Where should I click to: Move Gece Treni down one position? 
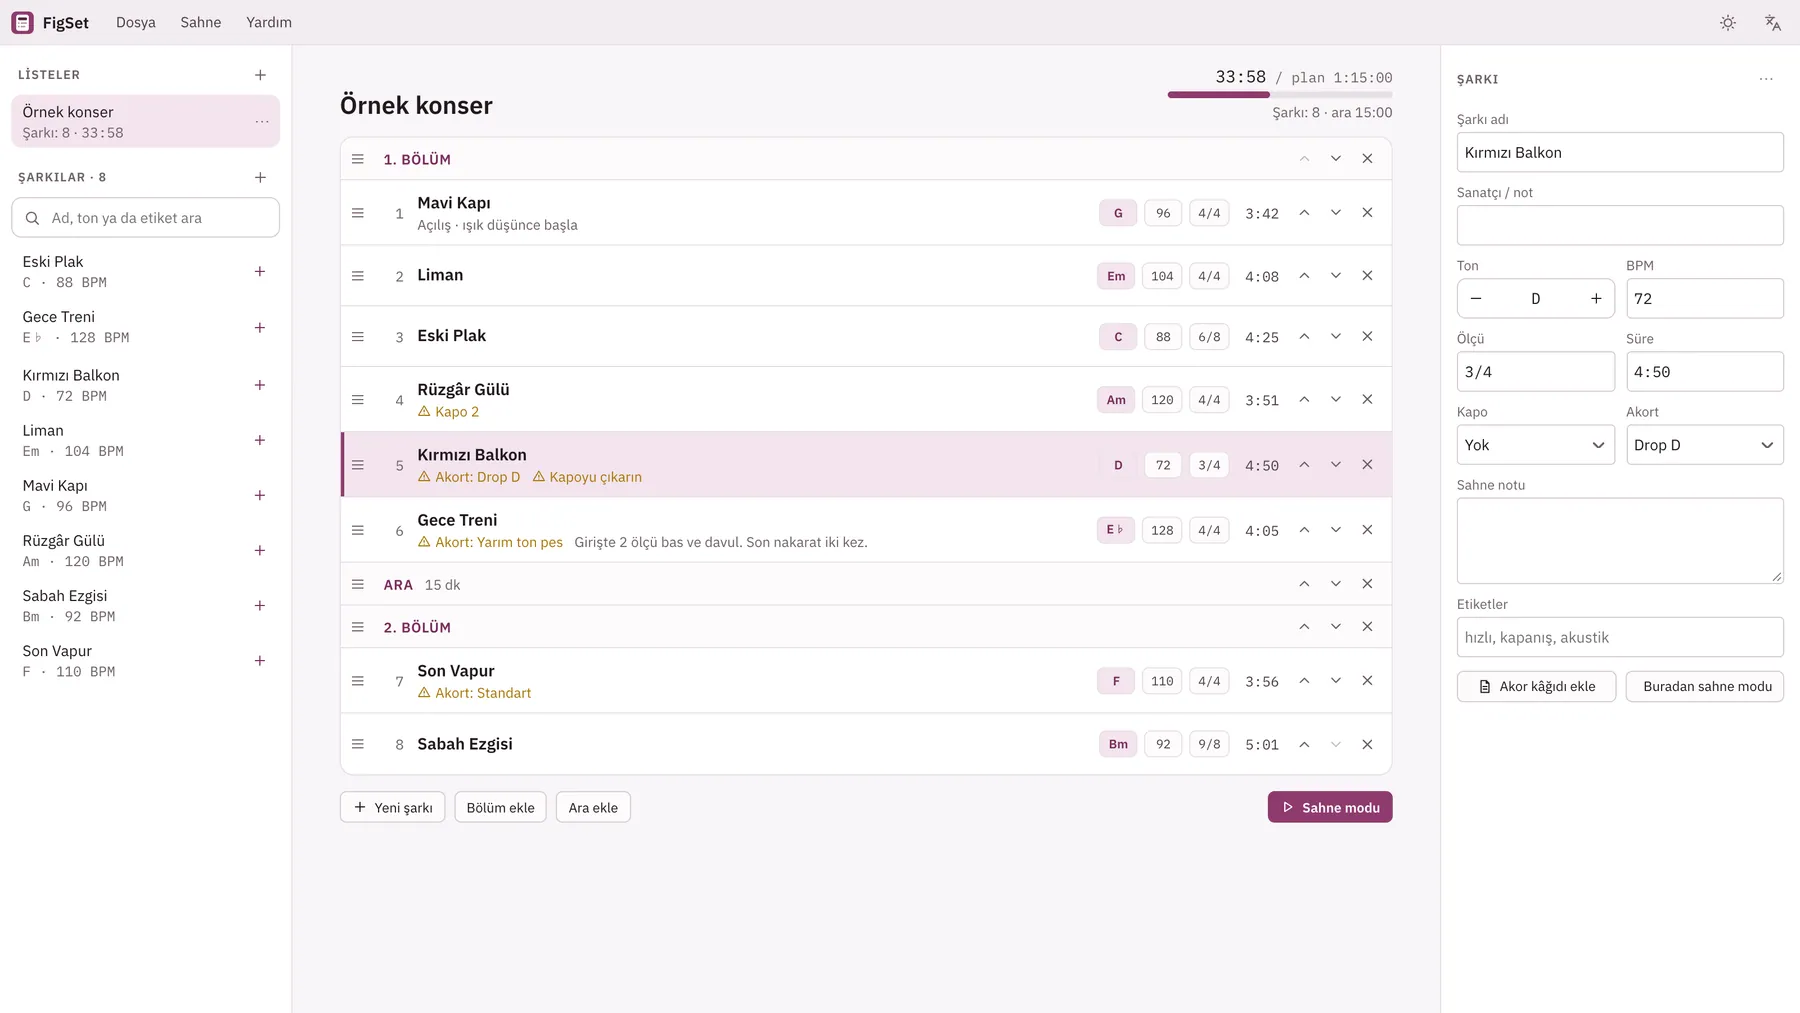(x=1335, y=529)
